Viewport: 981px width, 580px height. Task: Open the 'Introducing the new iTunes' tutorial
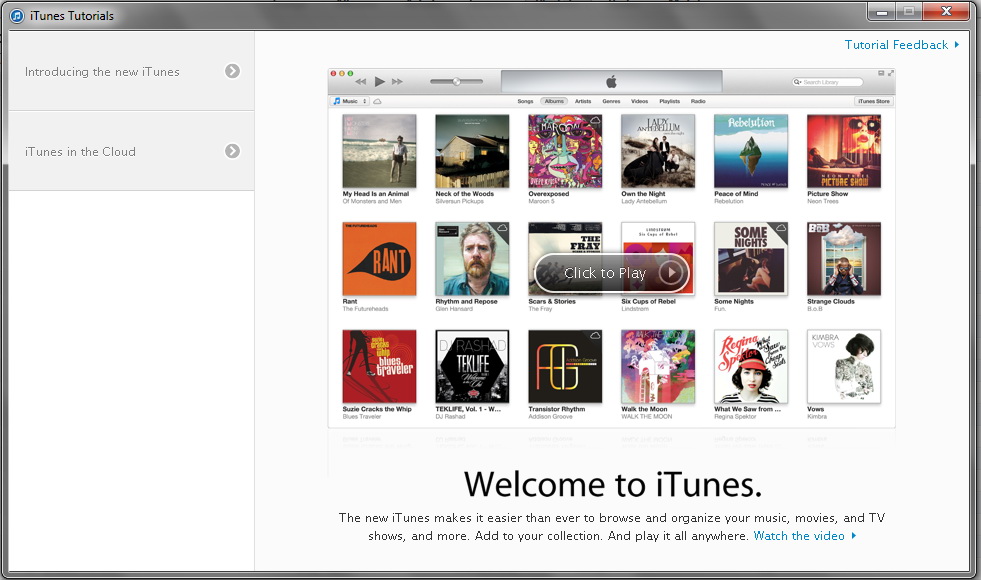point(131,71)
